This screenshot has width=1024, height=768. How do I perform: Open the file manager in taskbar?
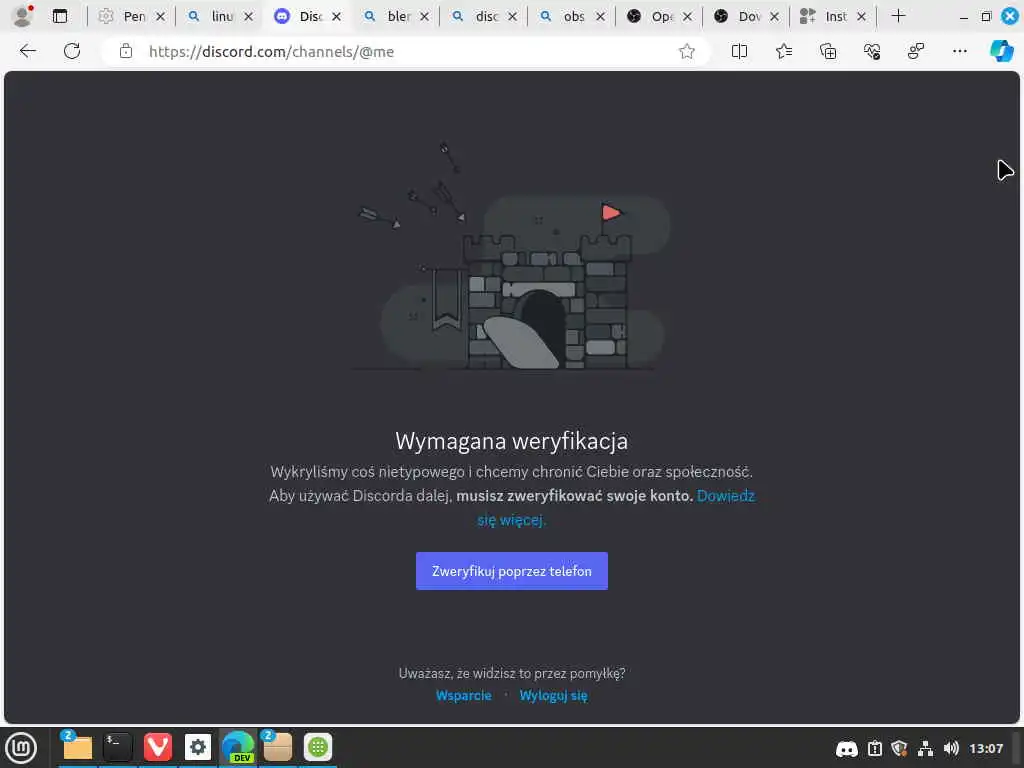tap(77, 747)
